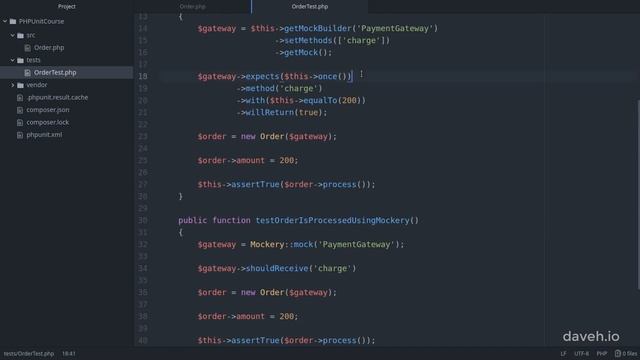Switch to the Order.php editor tab
The width and height of the screenshot is (640, 360).
193,7
